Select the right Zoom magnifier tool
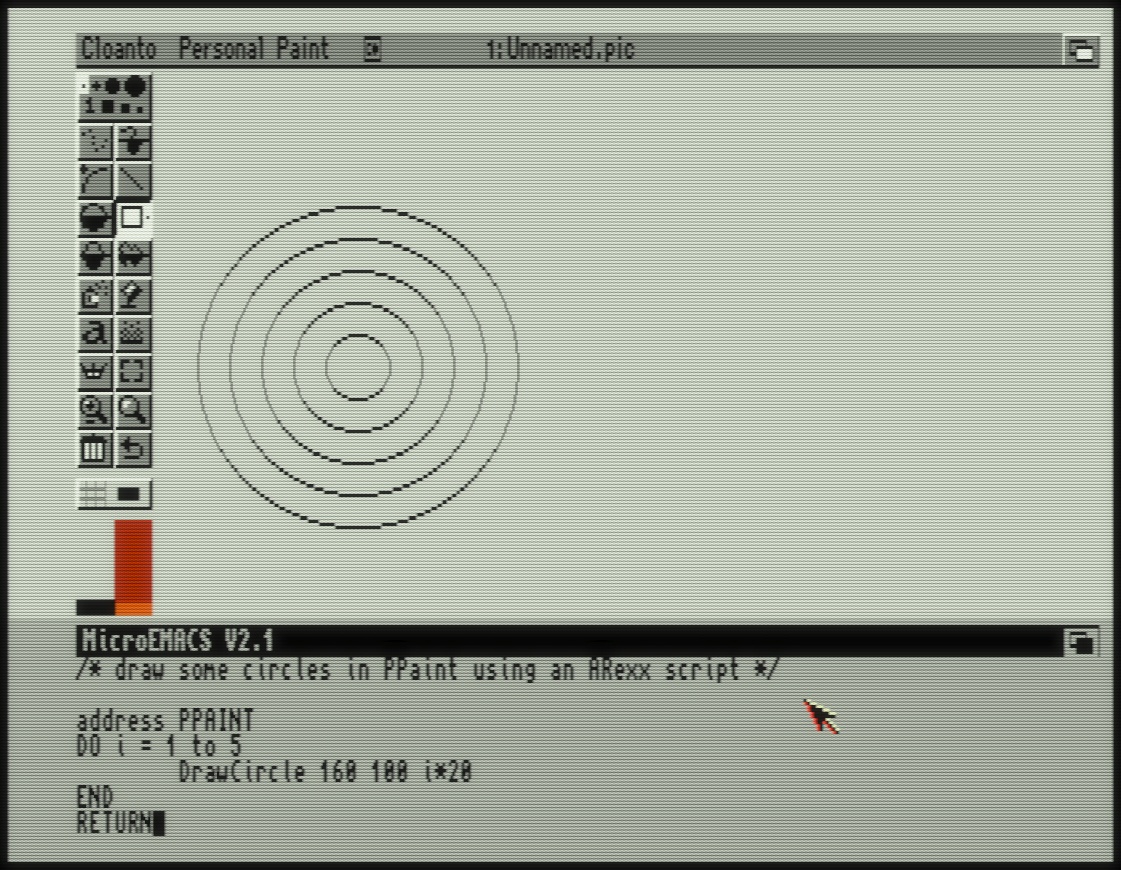 133,411
